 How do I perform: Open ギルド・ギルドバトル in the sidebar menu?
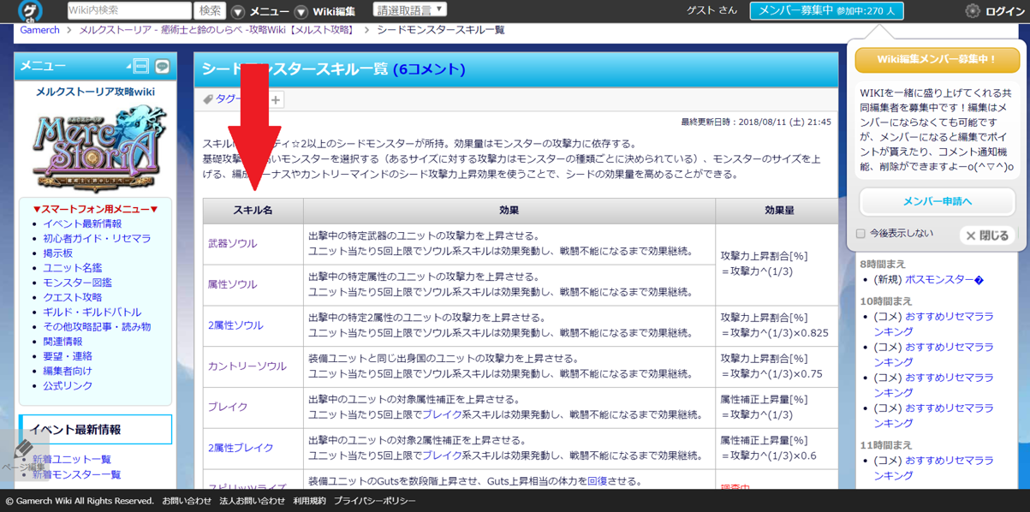(x=92, y=312)
